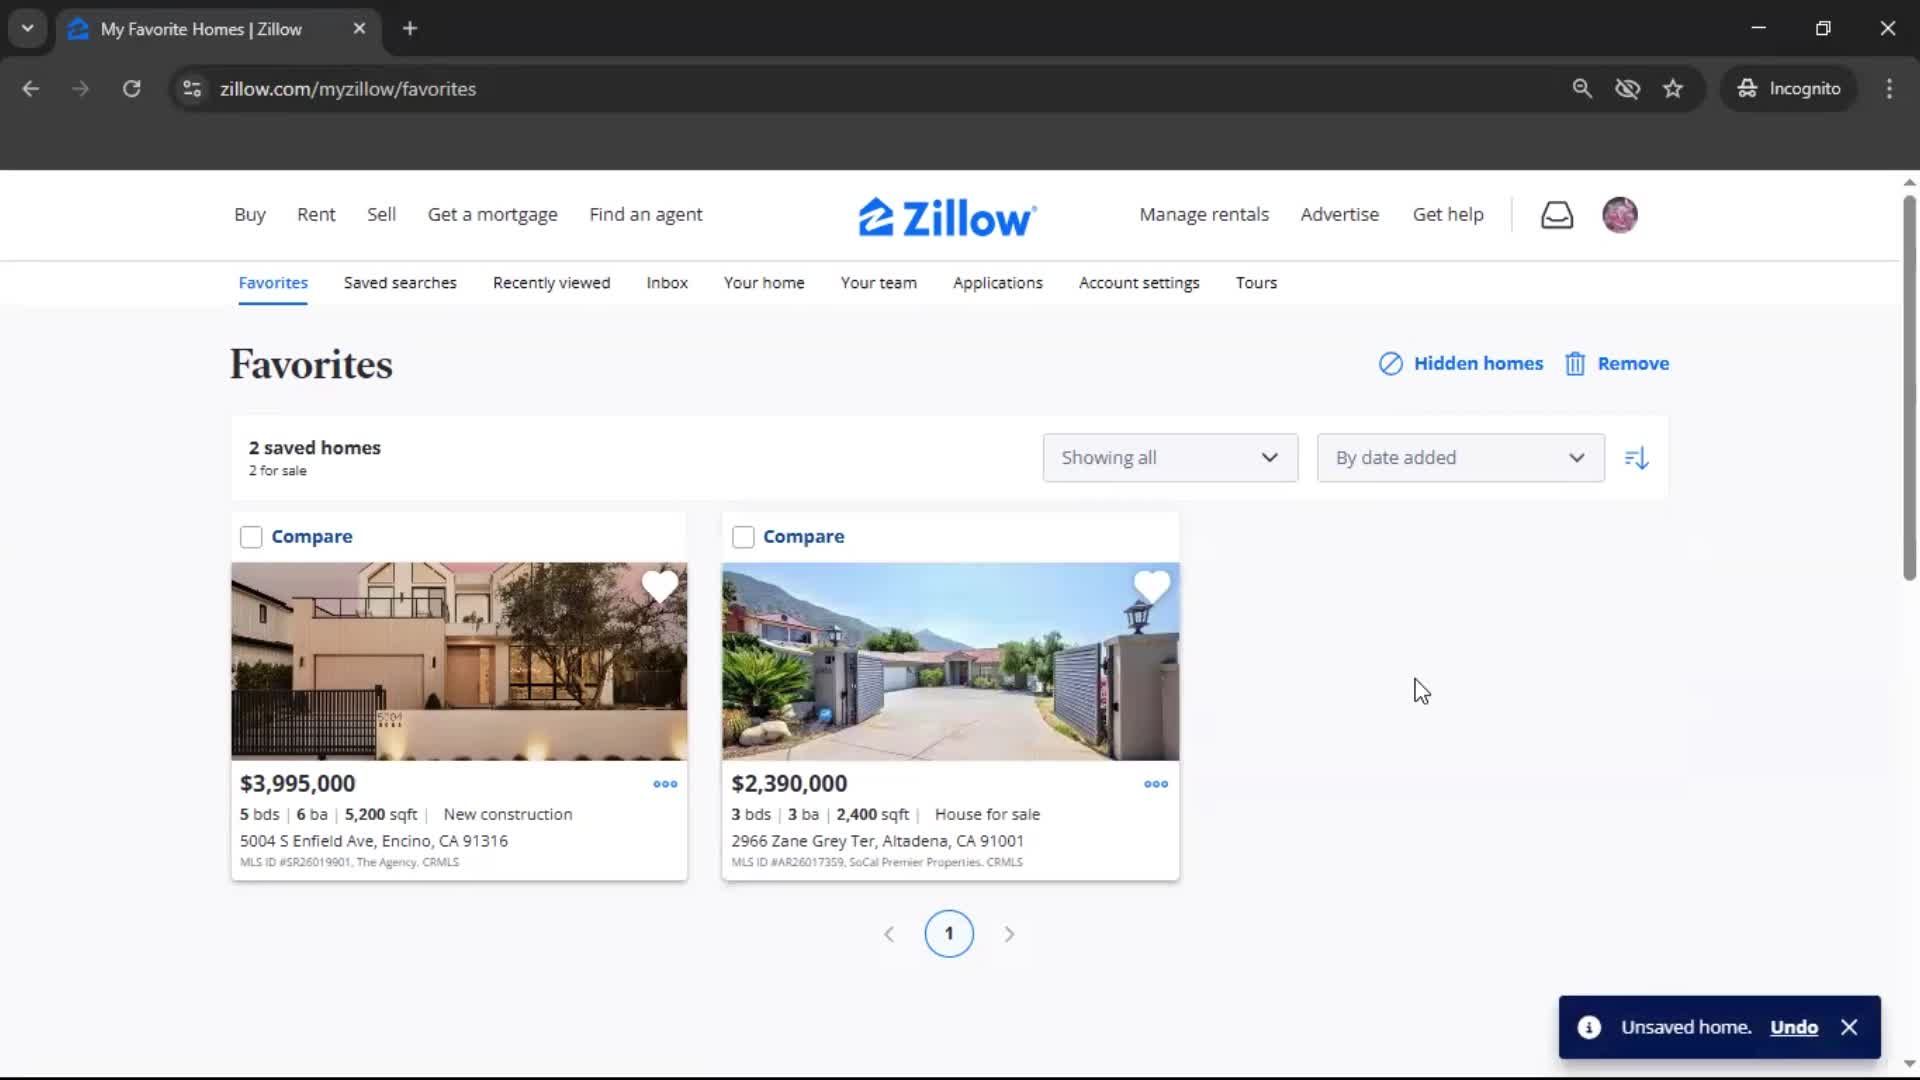Toggle sort direction arrow icon

pos(1636,458)
